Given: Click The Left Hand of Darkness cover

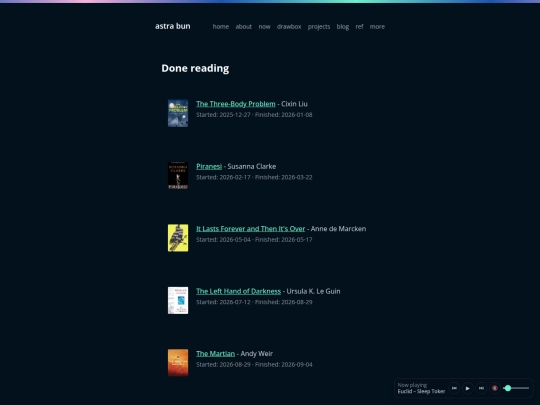Looking at the screenshot, I should coord(178,300).
